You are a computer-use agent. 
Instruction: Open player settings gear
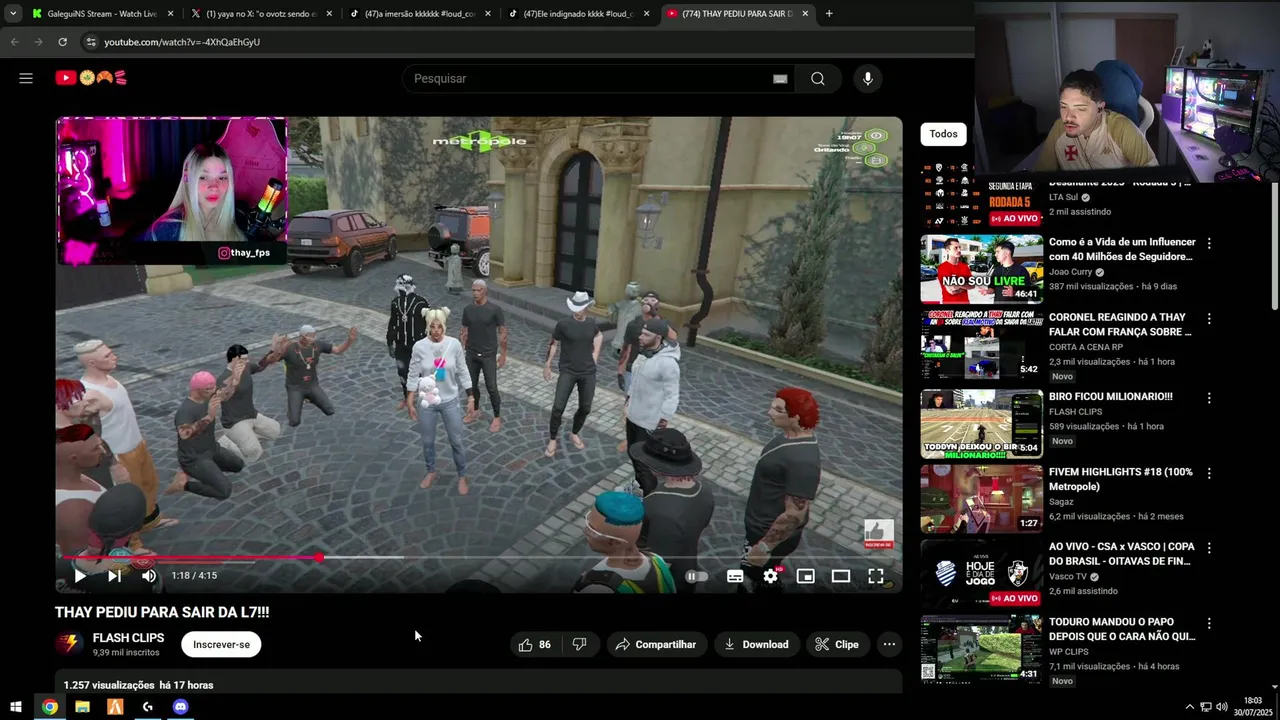(770, 576)
